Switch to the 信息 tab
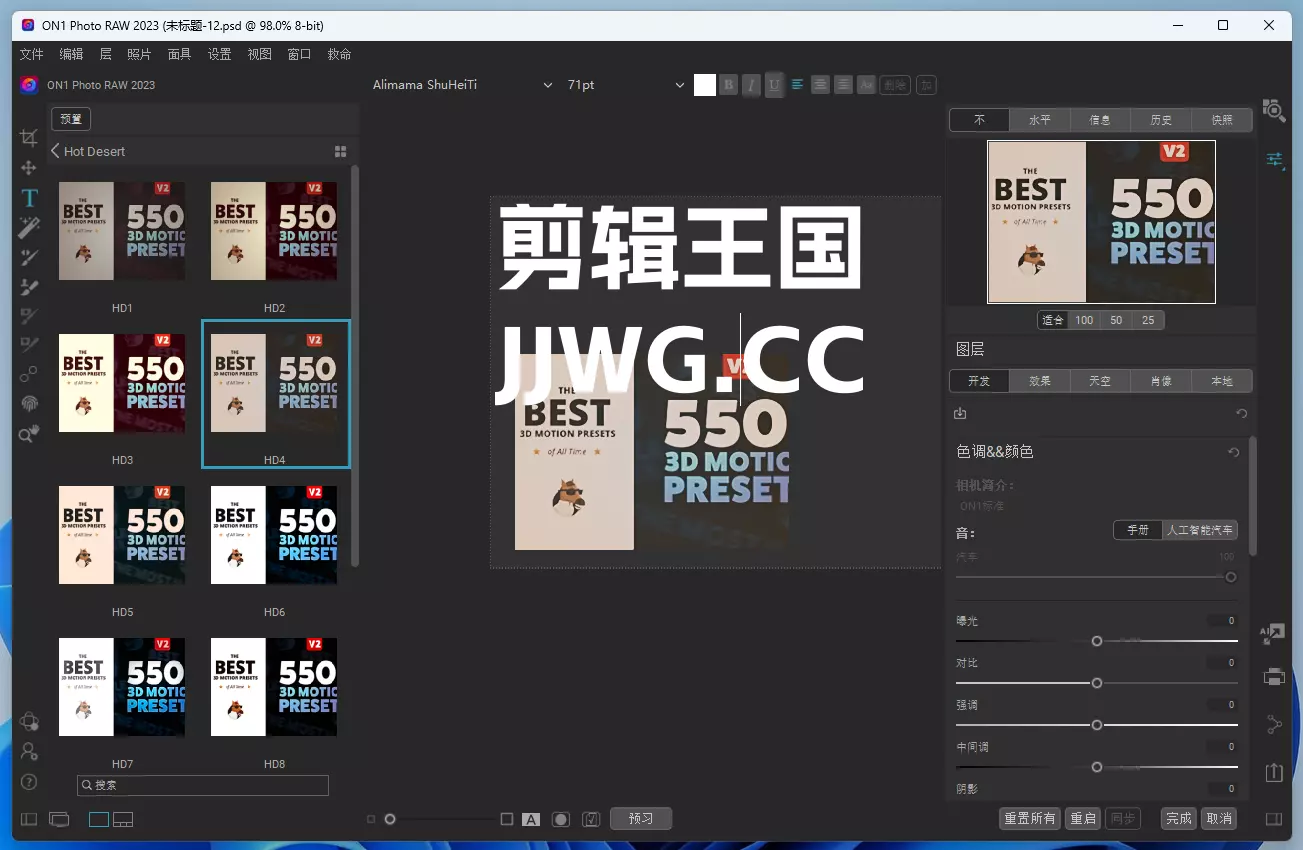 (1100, 120)
